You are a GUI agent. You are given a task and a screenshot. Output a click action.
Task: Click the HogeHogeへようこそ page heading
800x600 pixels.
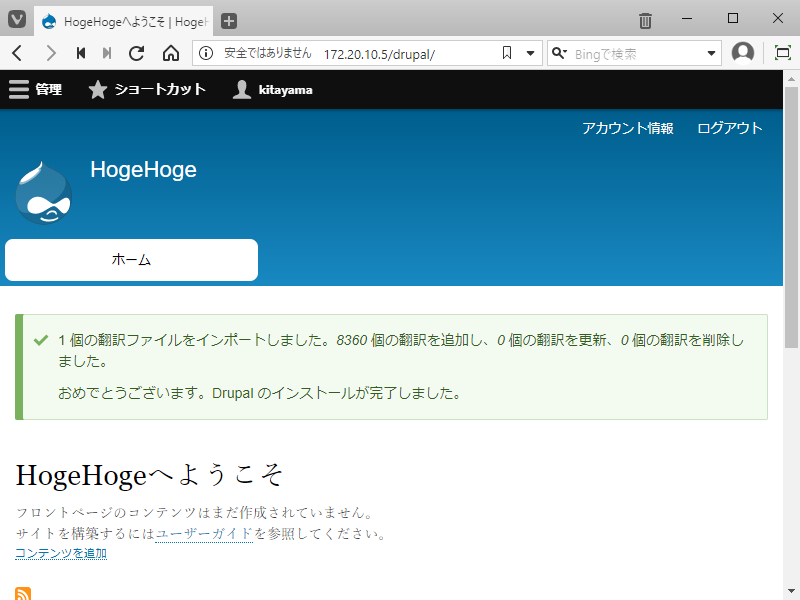[x=149, y=475]
